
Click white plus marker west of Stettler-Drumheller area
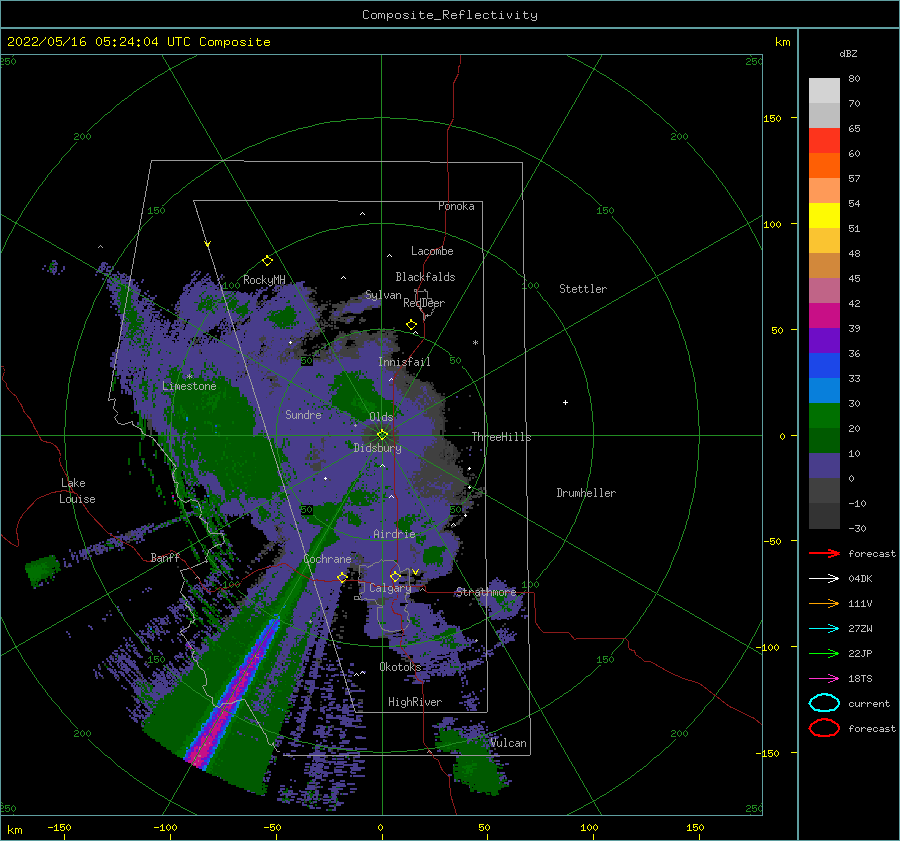point(565,402)
